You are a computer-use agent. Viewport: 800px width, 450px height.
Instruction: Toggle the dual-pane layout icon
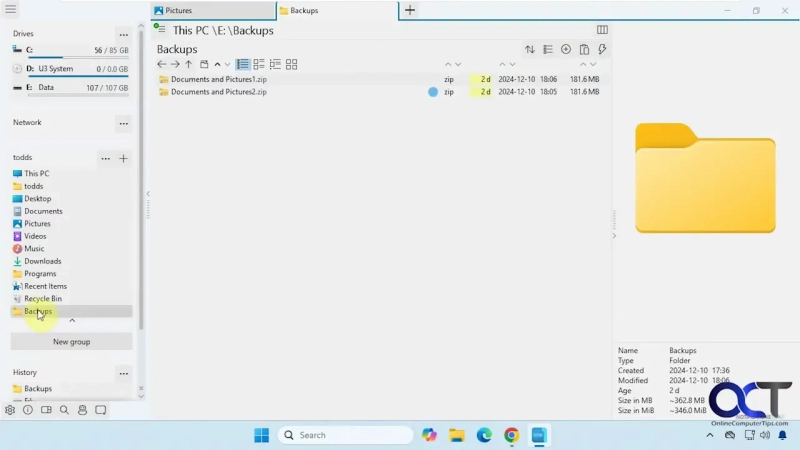602,30
